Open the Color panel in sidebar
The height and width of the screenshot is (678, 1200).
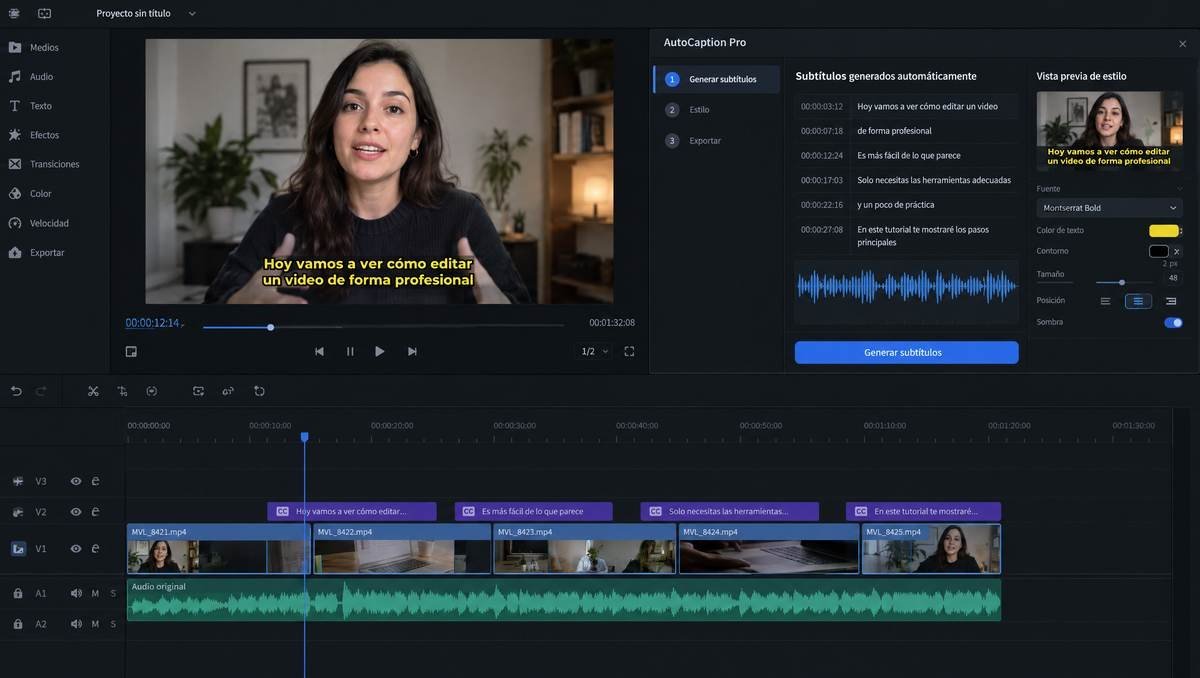click(30, 193)
